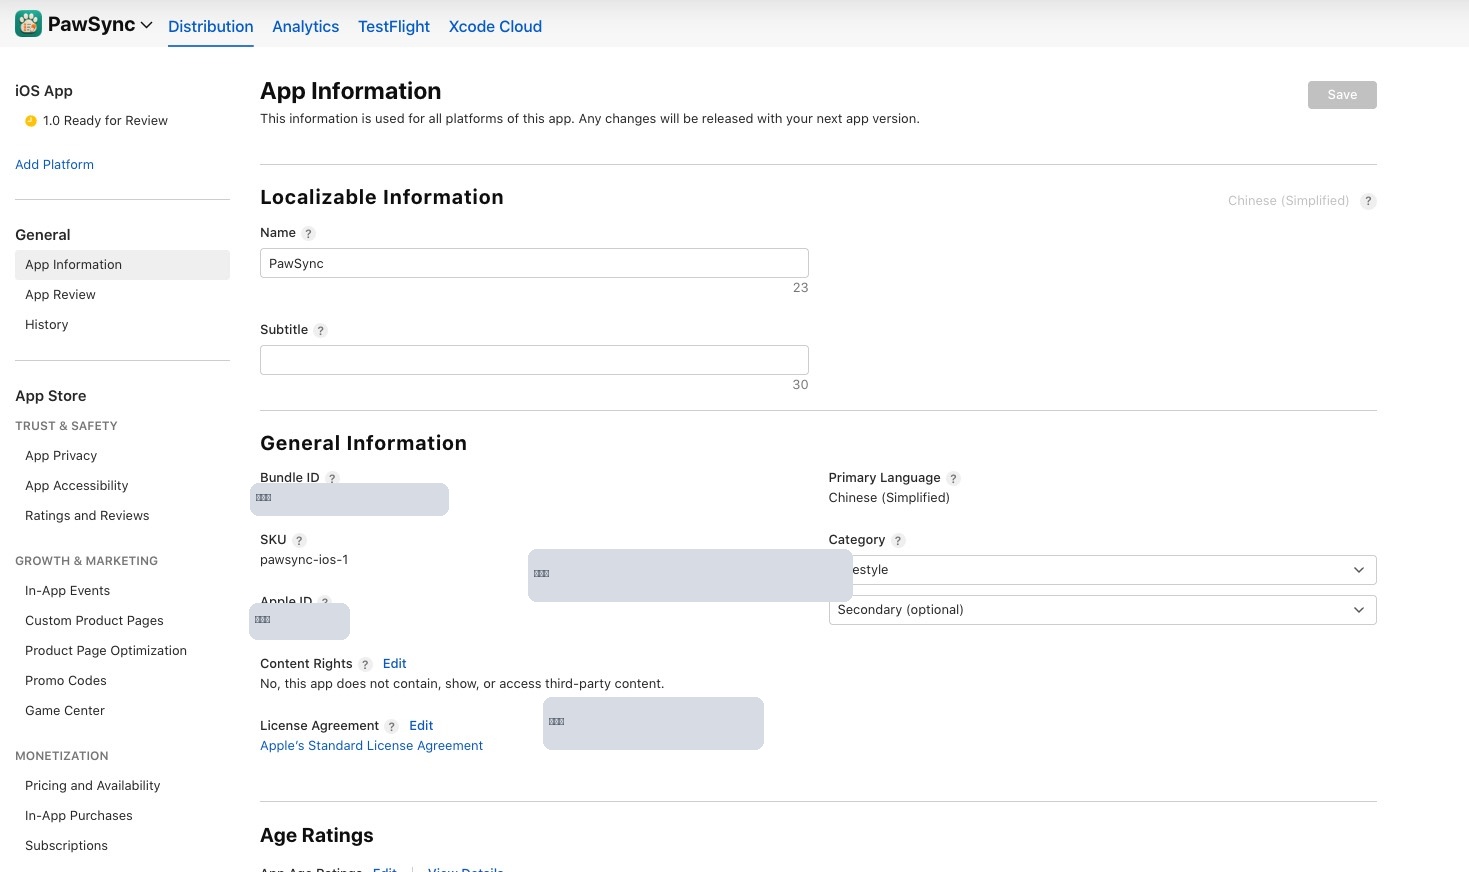Image resolution: width=1469 pixels, height=872 pixels.
Task: Click the Chinese (Simplified) primary language value
Action: (x=889, y=498)
